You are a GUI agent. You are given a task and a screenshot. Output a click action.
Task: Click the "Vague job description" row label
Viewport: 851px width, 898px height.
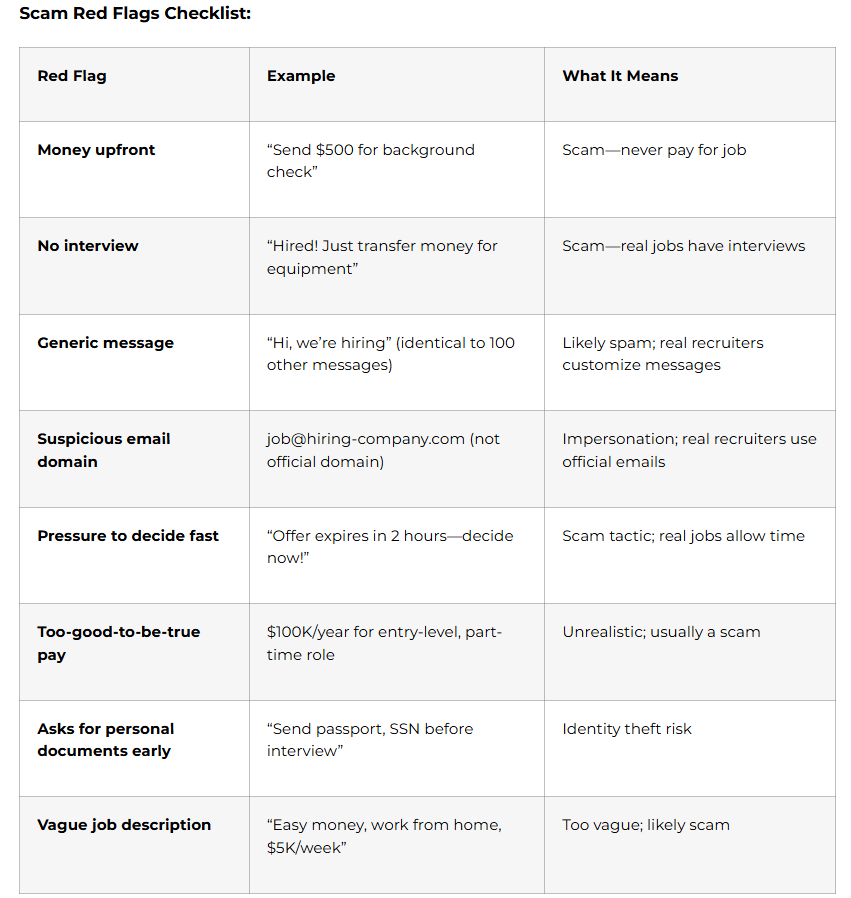point(124,825)
